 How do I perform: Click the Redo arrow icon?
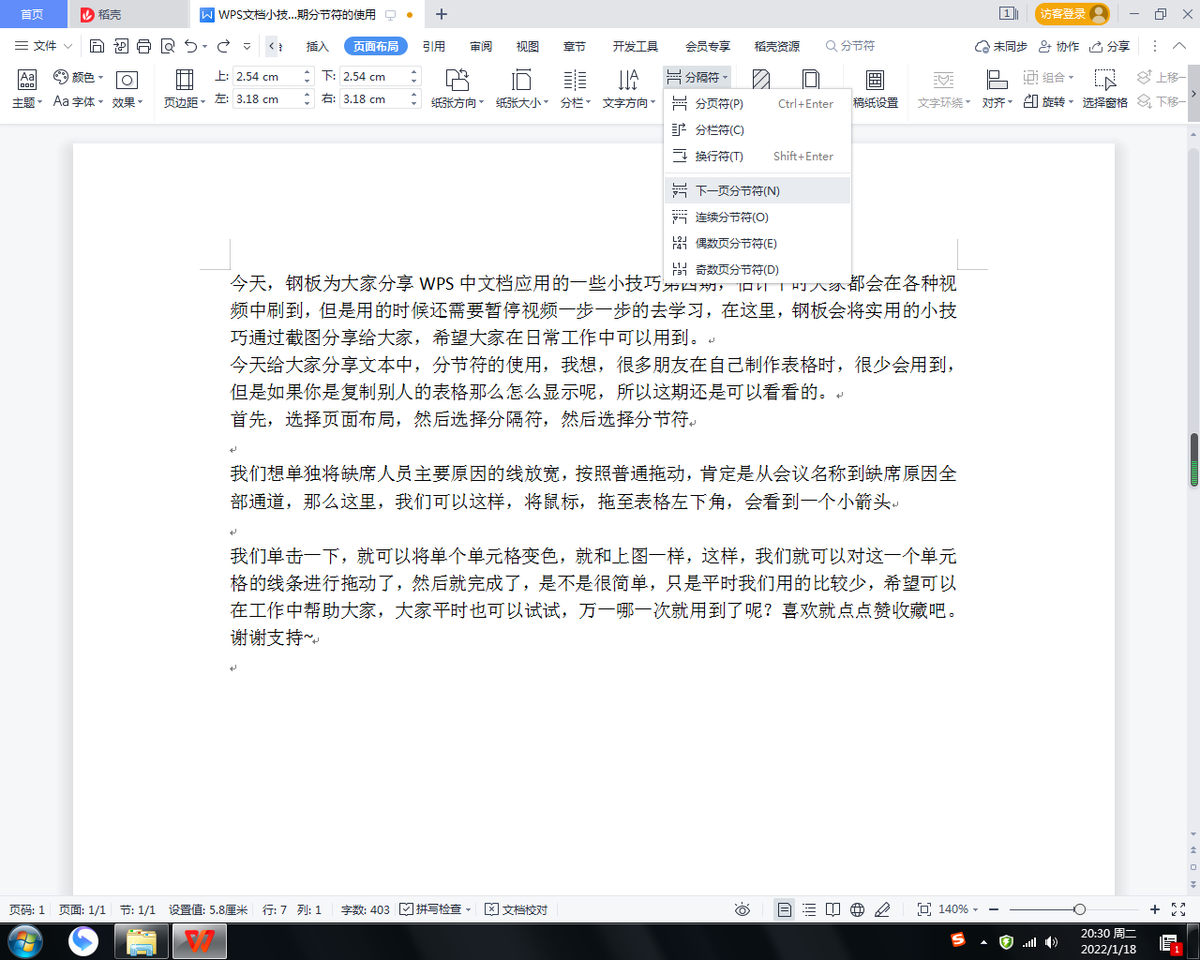(223, 46)
